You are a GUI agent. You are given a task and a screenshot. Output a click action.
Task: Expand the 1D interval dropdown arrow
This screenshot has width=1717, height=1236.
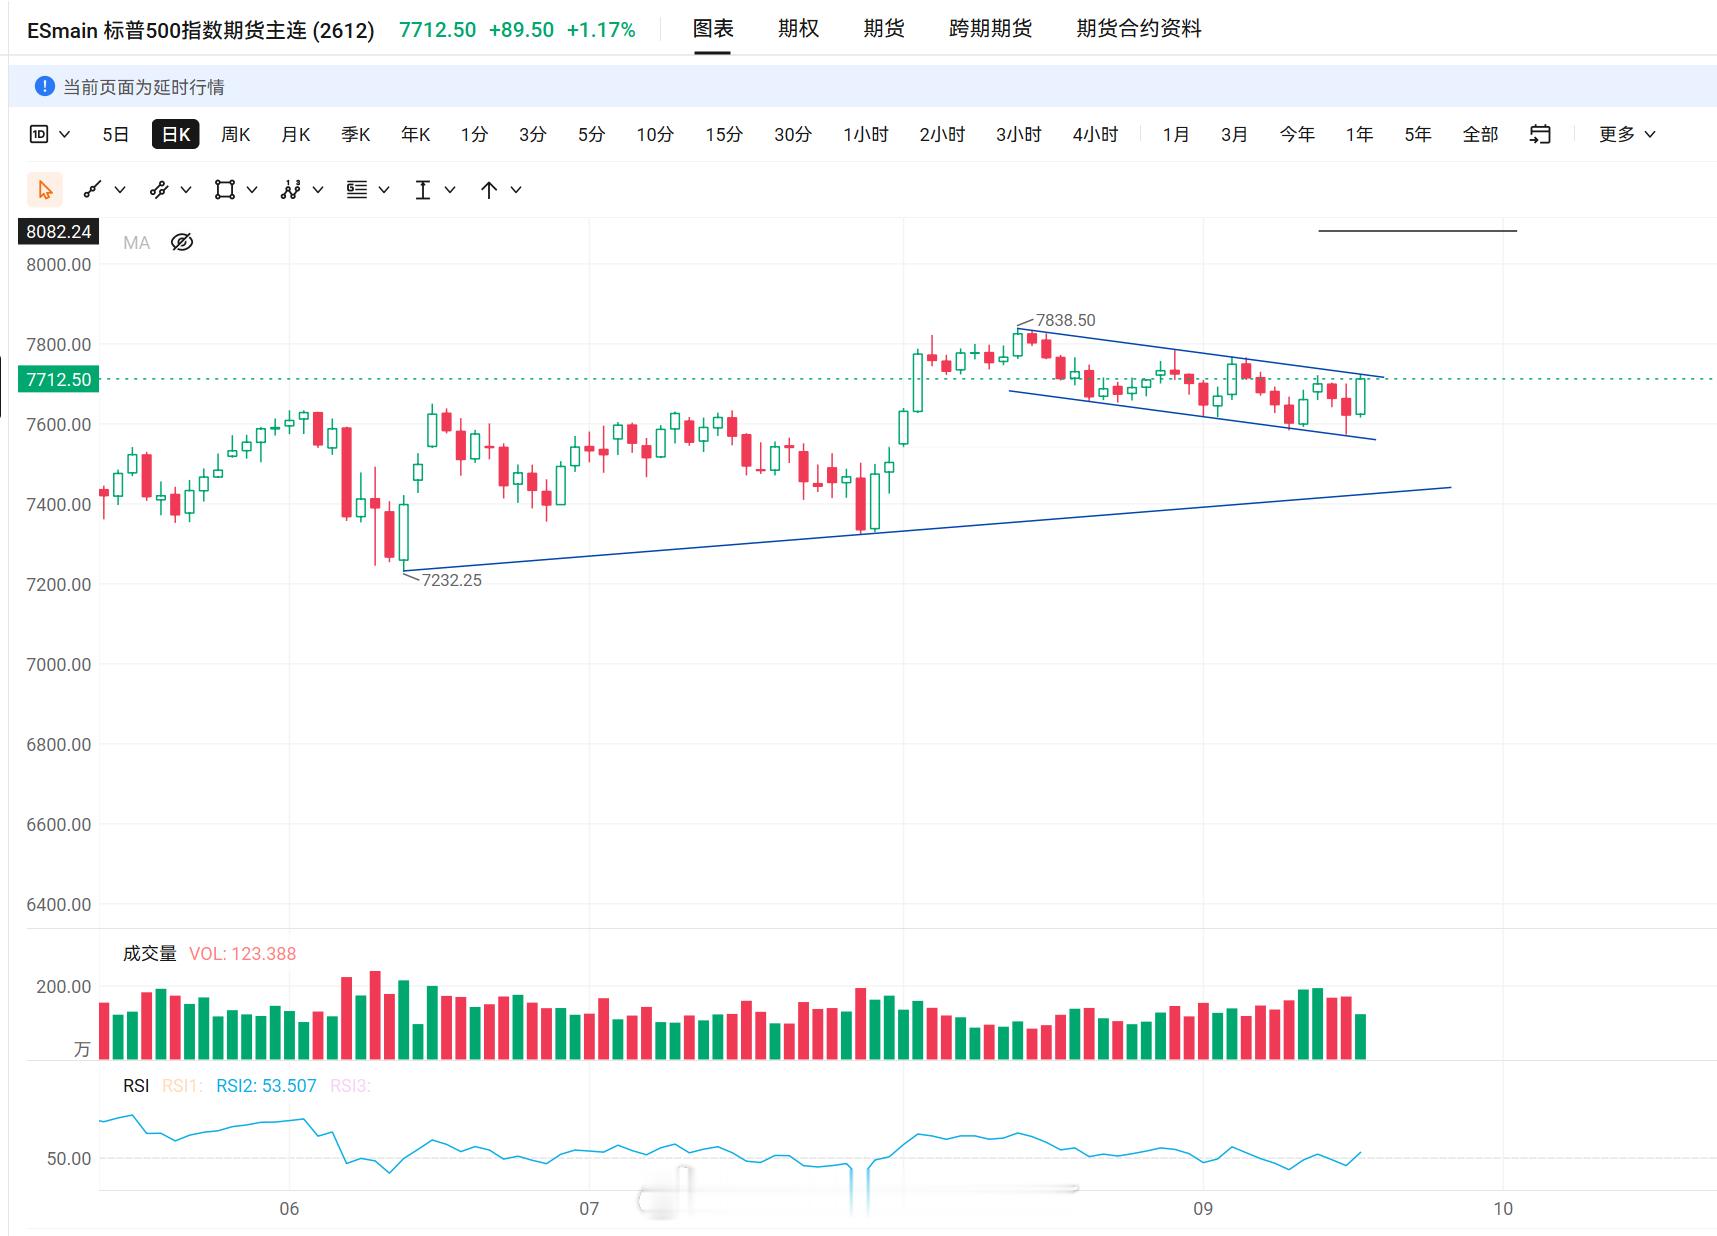[65, 134]
